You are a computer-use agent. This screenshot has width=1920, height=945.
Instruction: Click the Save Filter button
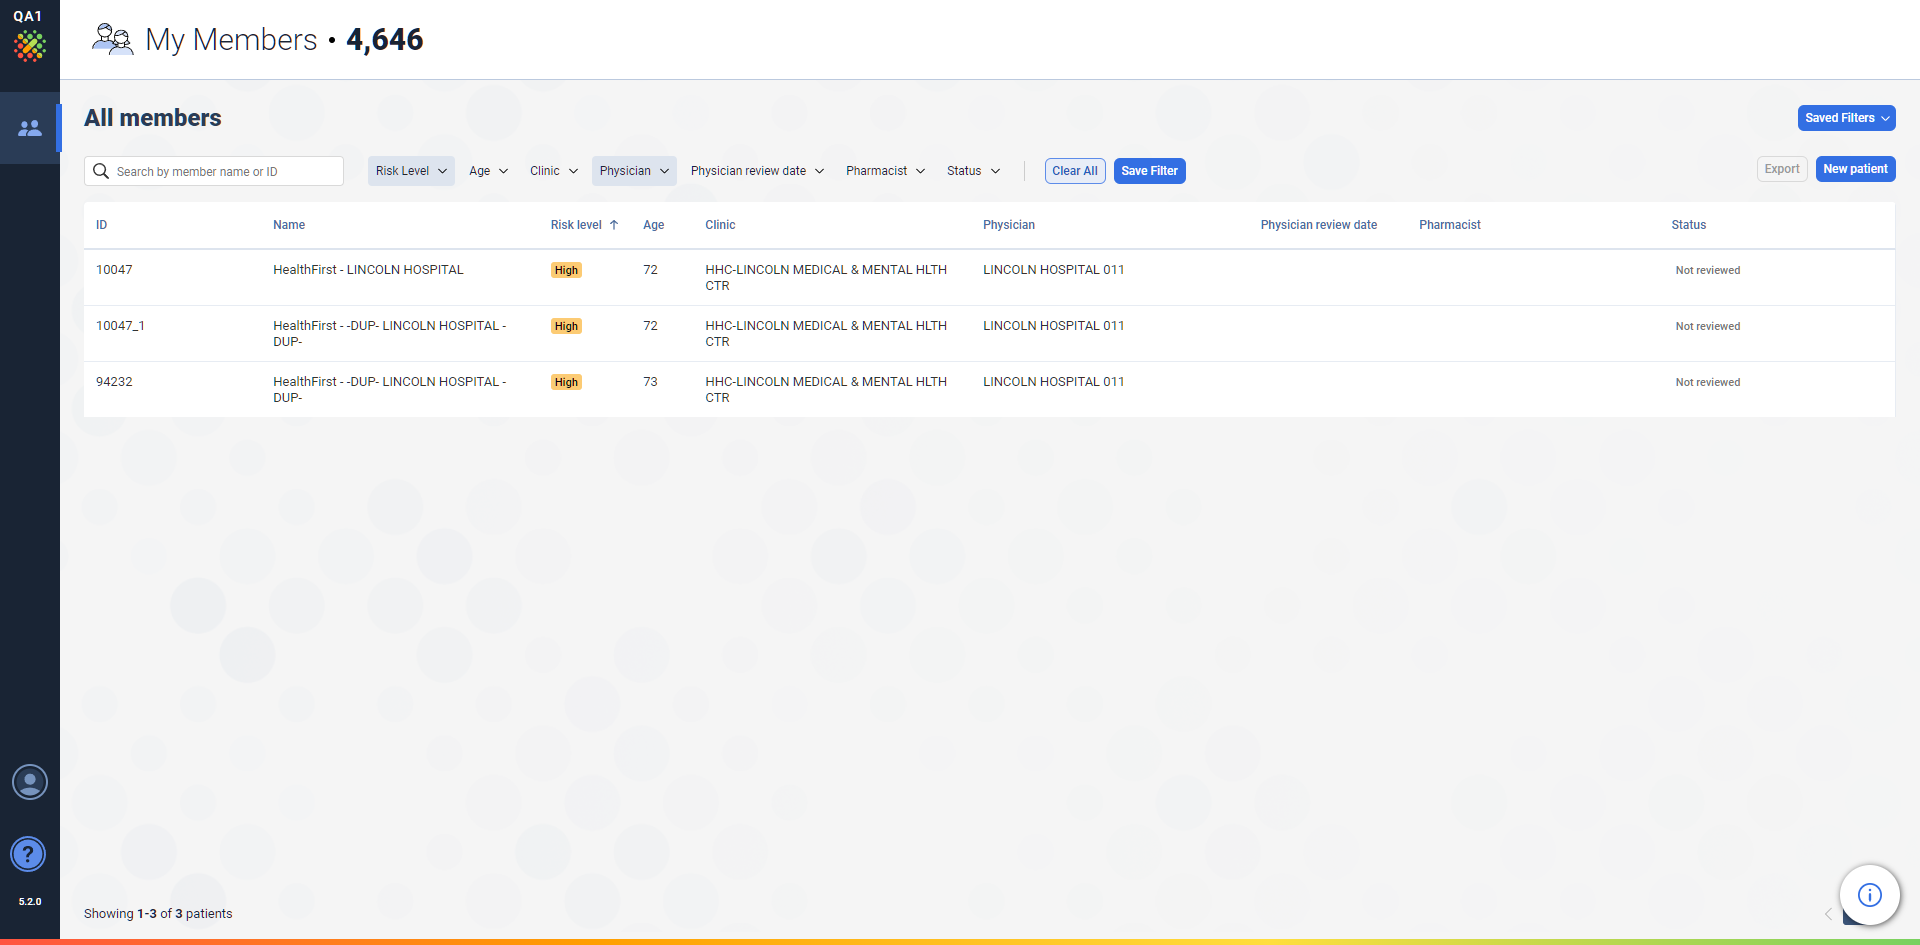coord(1149,171)
